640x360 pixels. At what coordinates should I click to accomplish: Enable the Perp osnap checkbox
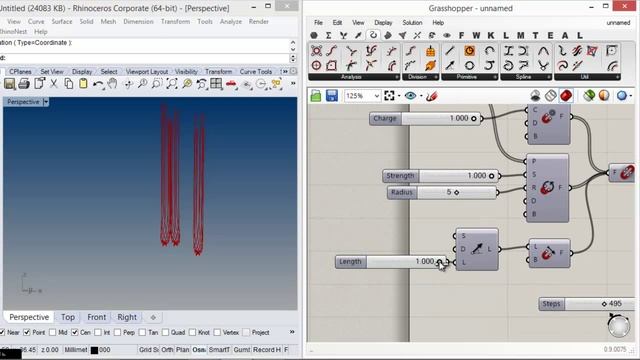[118, 332]
